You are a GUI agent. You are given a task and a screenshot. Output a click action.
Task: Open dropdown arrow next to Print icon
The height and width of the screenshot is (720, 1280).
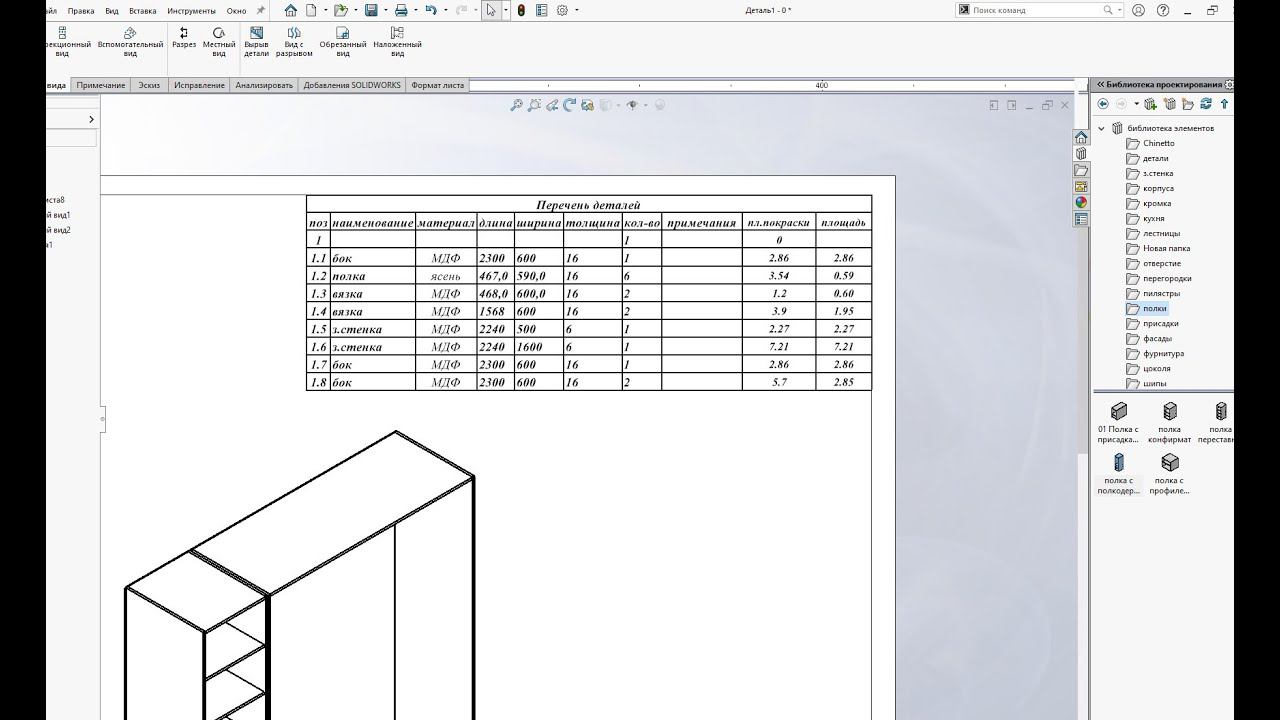pos(414,10)
